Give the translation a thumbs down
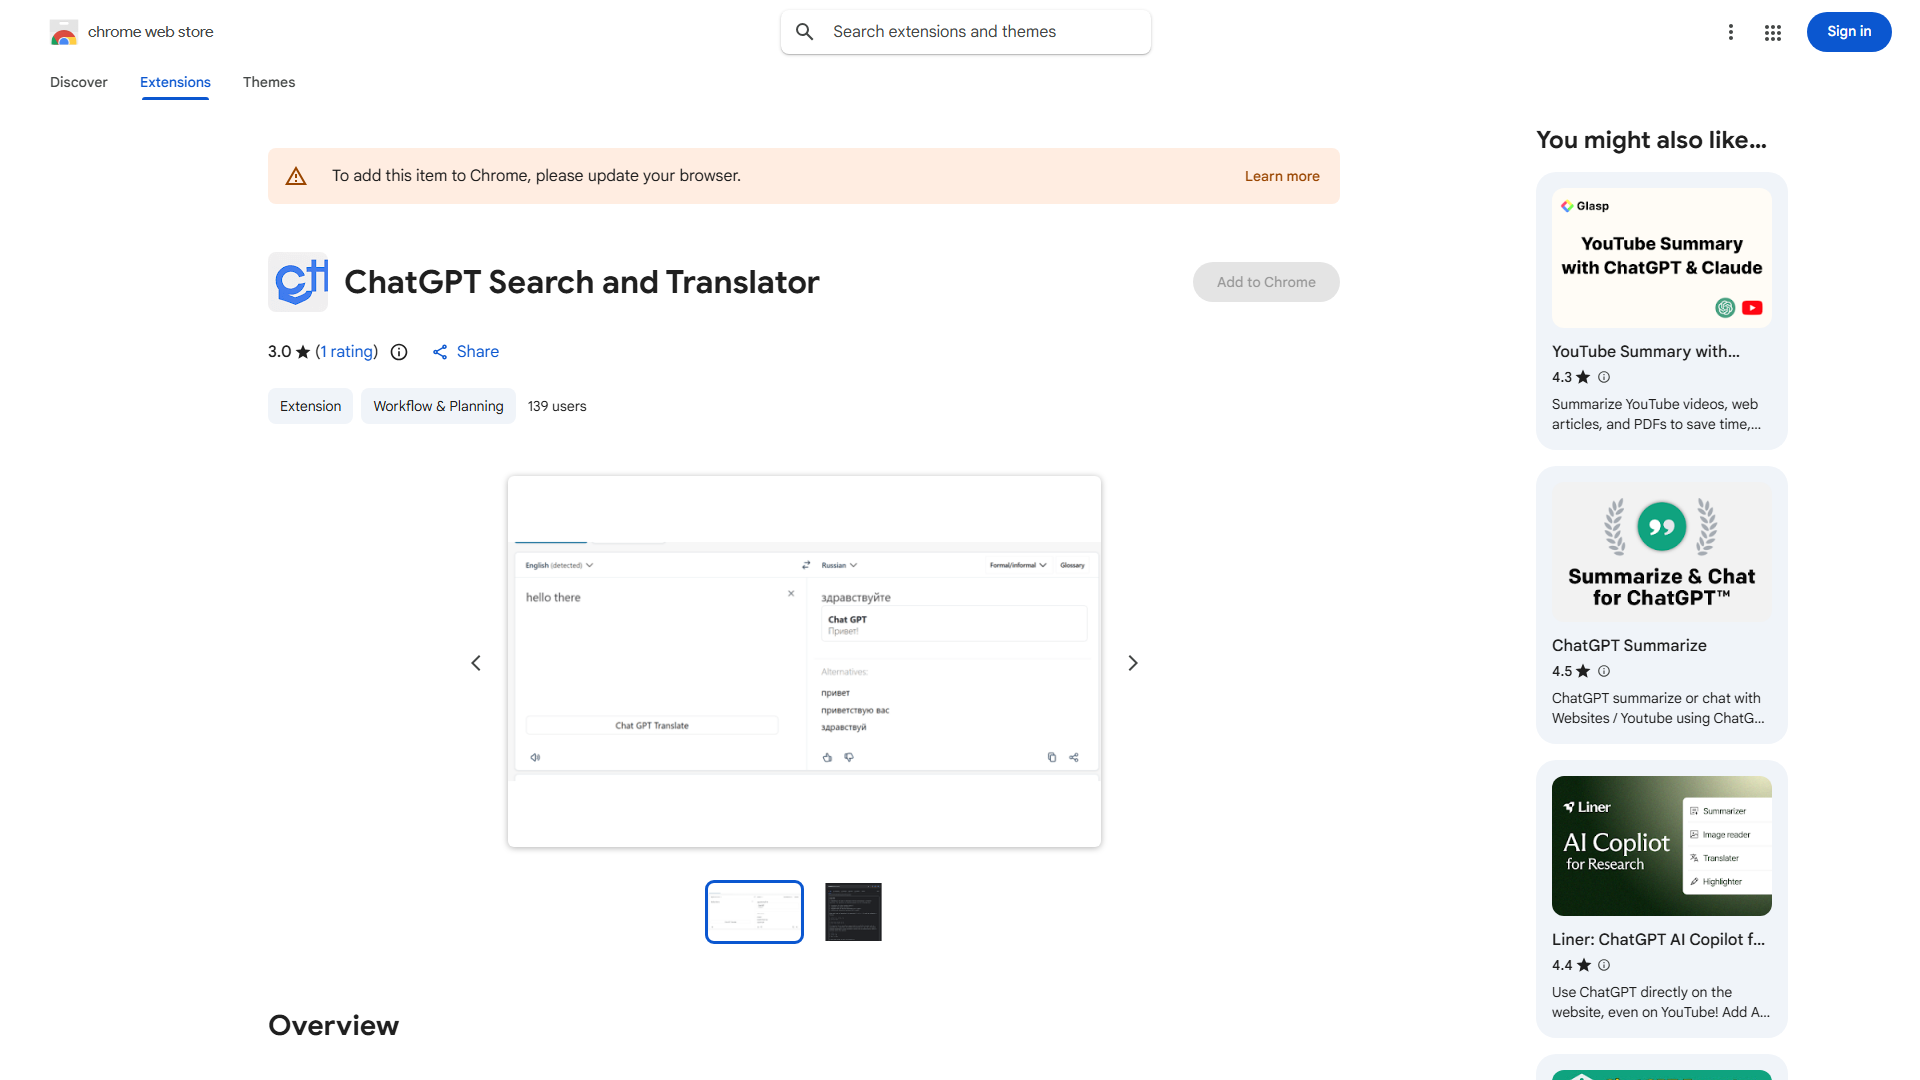This screenshot has width=1920, height=1080. click(849, 757)
